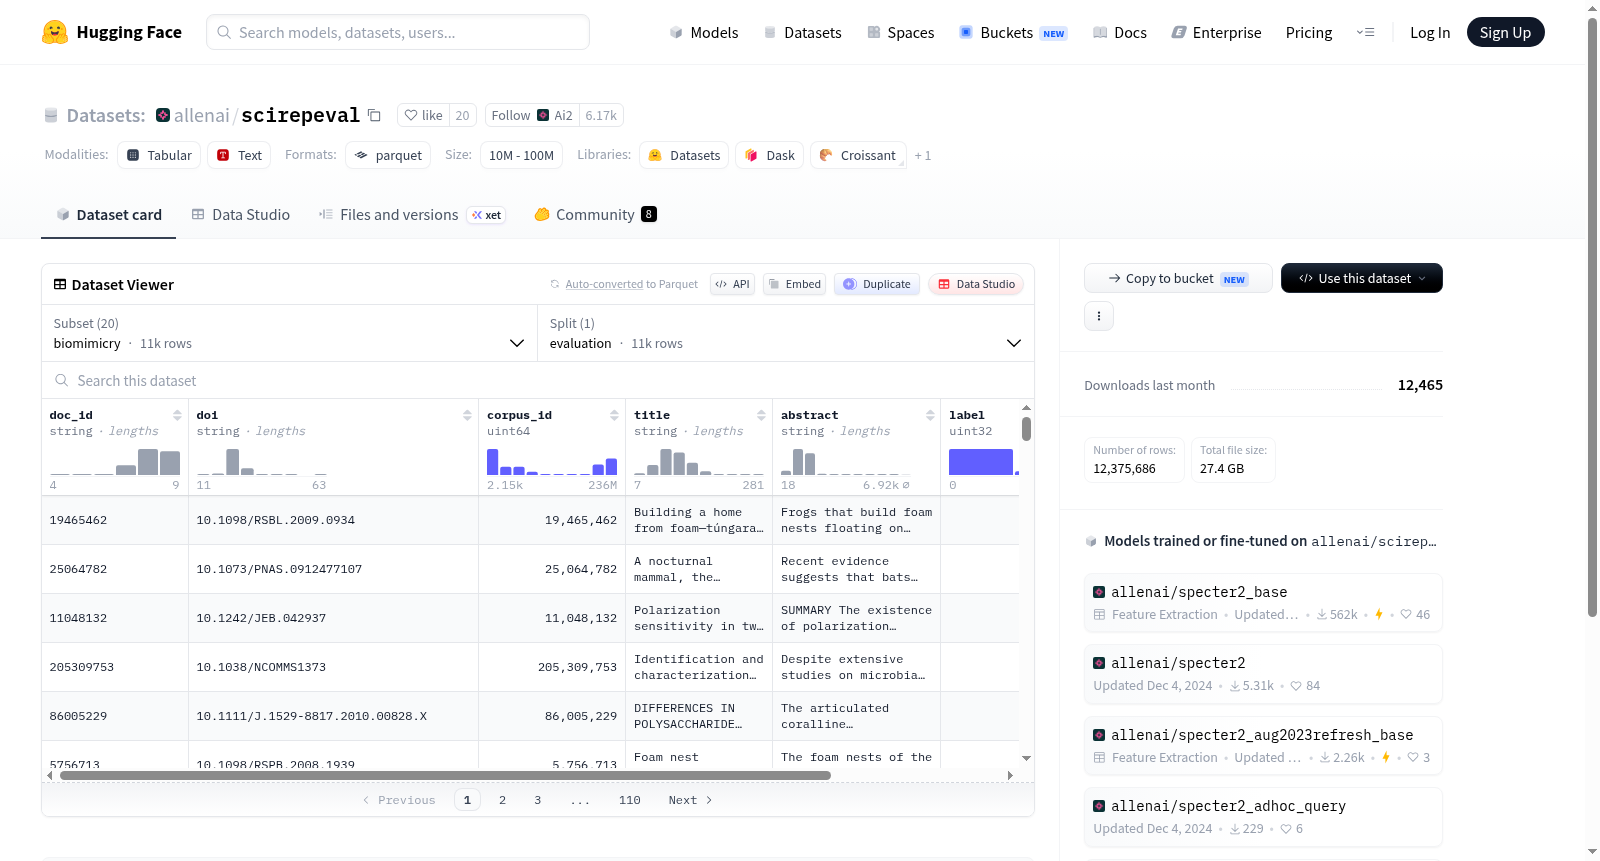The image size is (1600, 861).
Task: Click the sort icon on abstract column
Action: pos(930,415)
